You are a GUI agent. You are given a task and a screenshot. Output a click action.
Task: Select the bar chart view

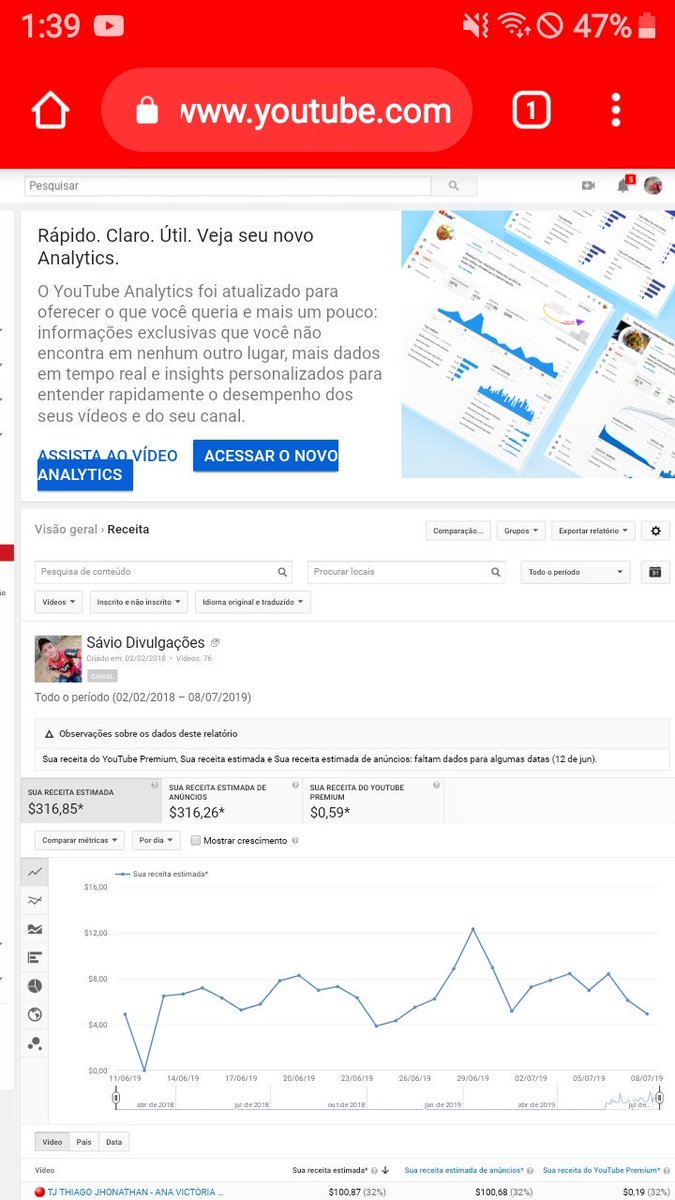tap(35, 958)
